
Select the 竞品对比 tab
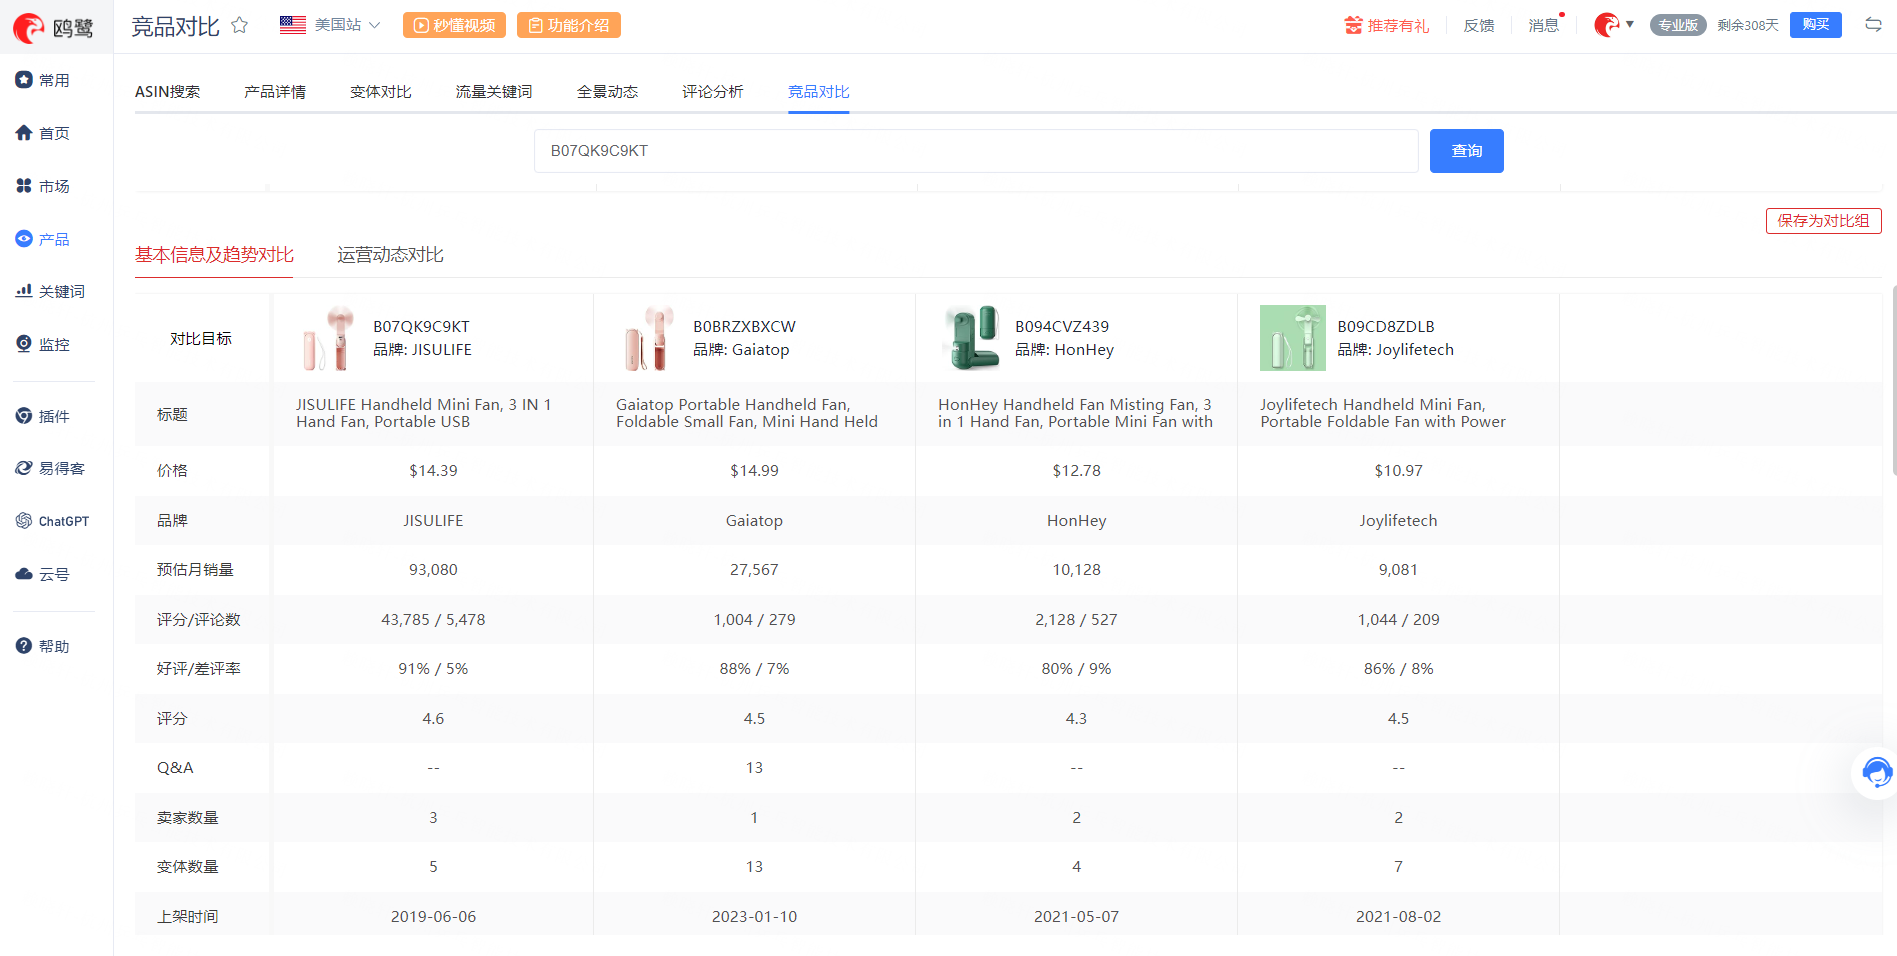click(x=819, y=91)
